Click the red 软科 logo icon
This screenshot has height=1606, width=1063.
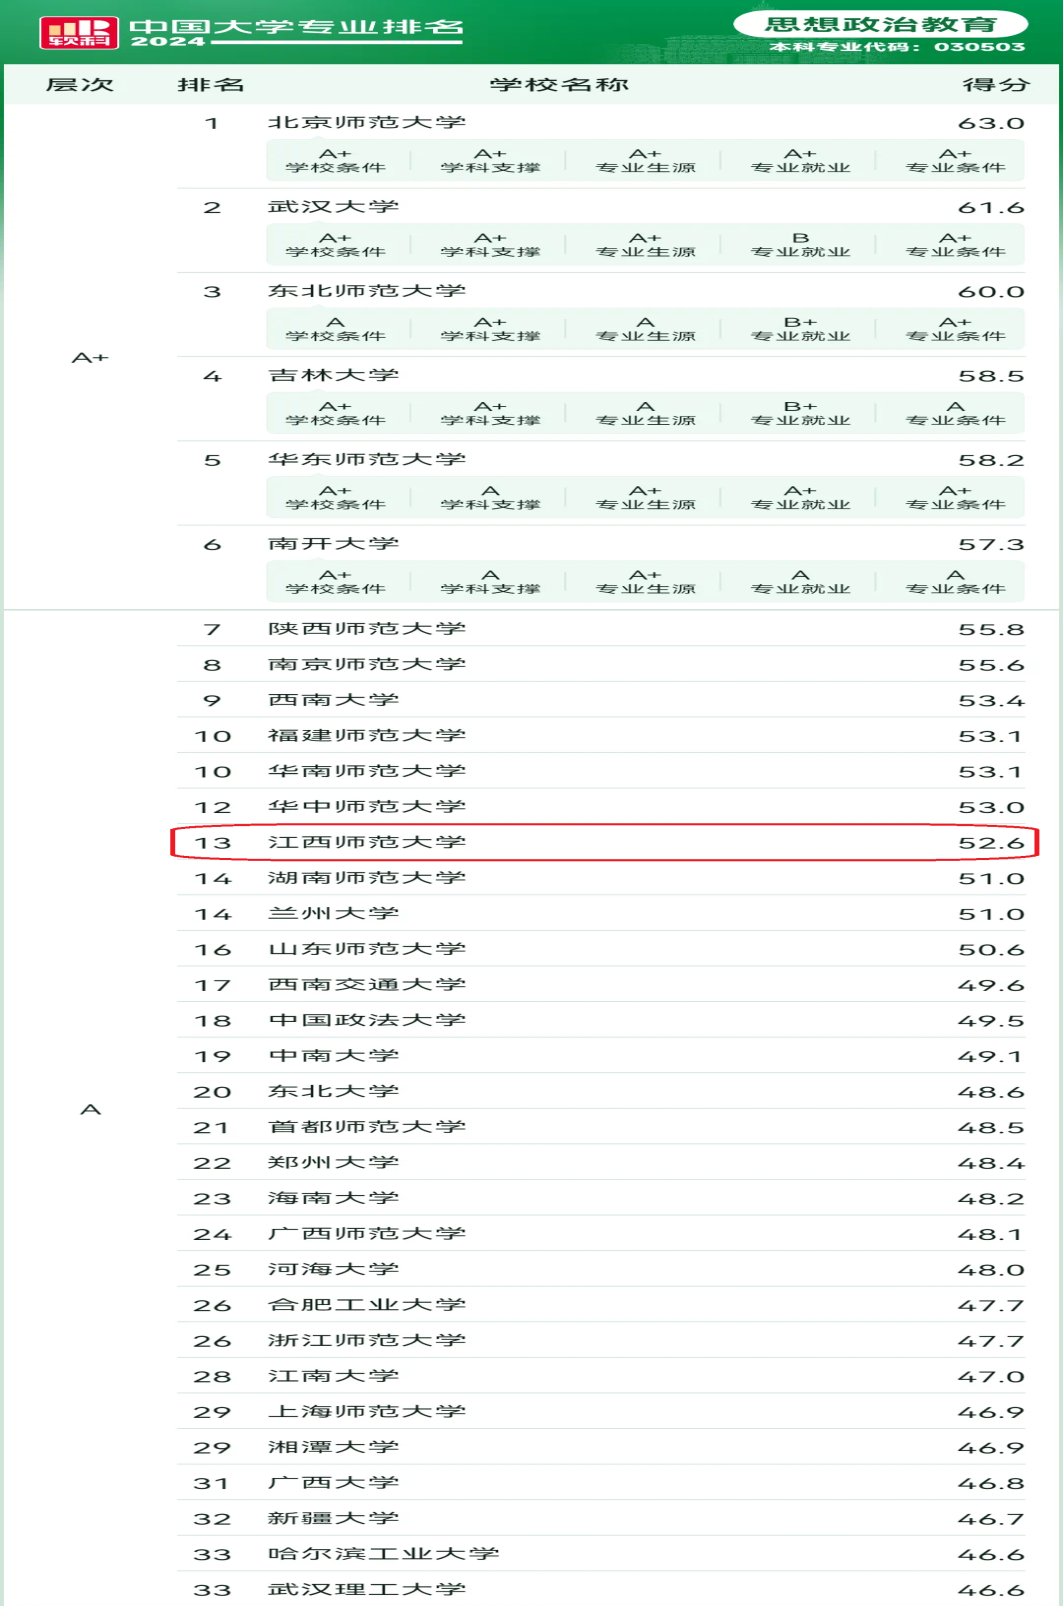click(x=79, y=33)
